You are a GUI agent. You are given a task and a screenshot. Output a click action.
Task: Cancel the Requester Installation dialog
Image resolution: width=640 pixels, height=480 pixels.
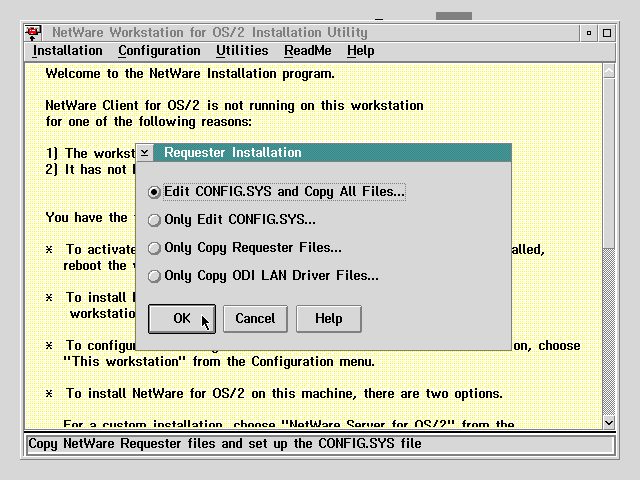coord(255,319)
